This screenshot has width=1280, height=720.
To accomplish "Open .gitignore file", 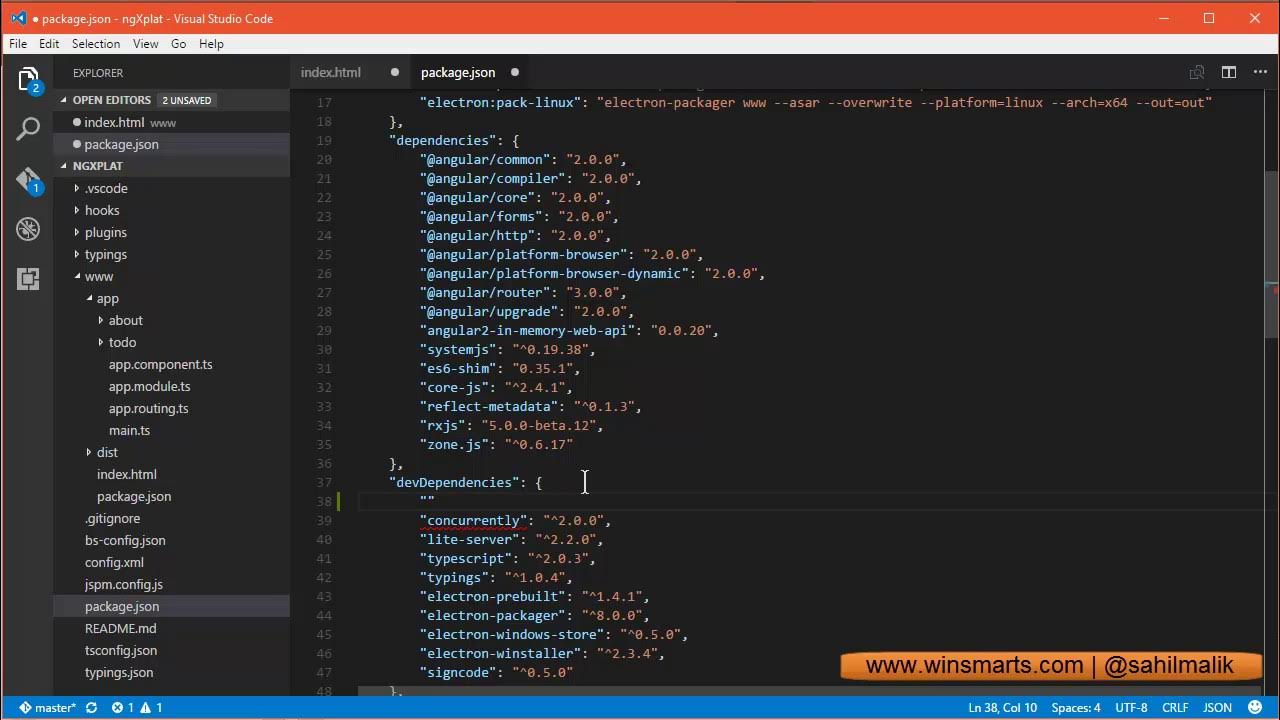I will 112,518.
